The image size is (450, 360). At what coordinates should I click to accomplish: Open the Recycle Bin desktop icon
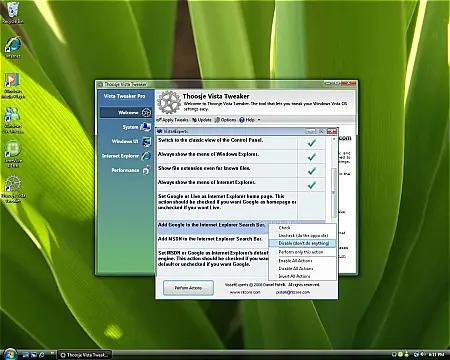(13, 13)
